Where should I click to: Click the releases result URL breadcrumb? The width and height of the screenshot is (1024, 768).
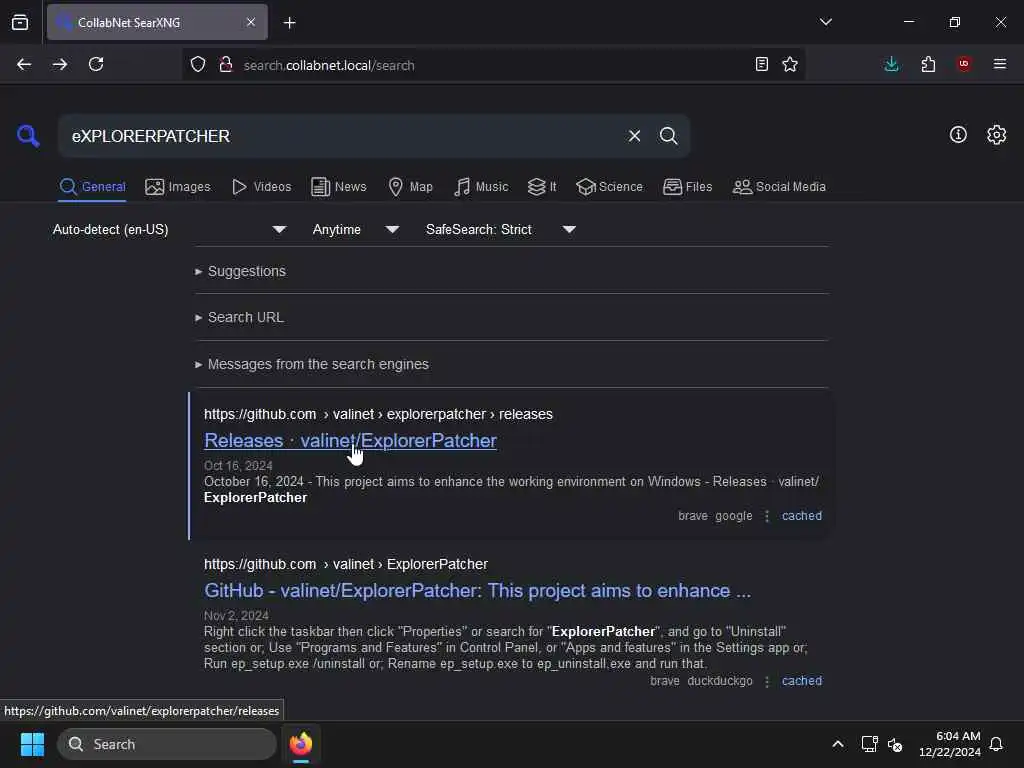(378, 415)
